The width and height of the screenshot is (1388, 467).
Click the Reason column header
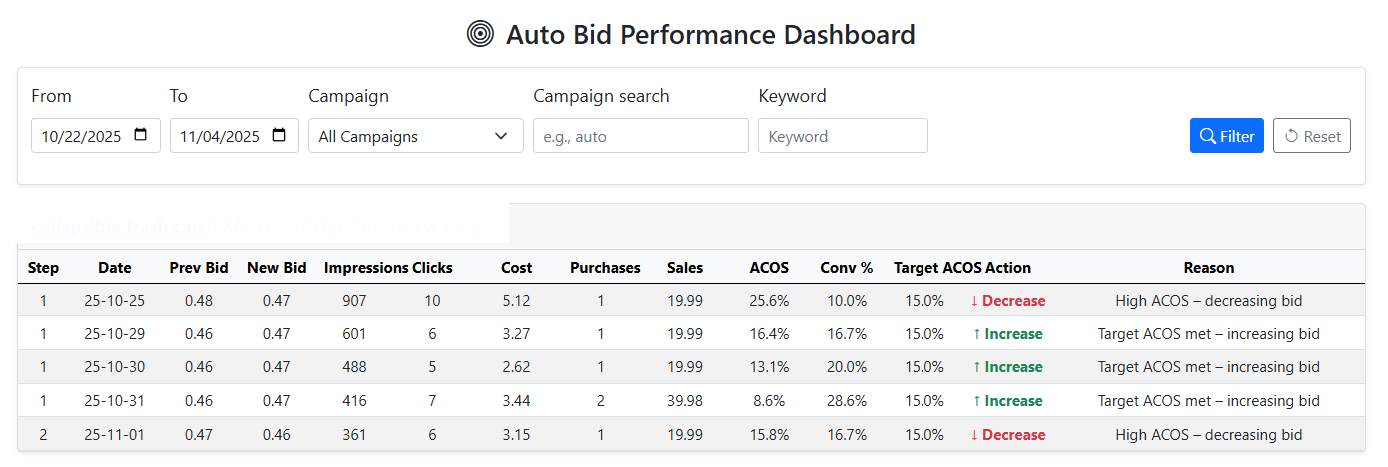click(x=1208, y=268)
